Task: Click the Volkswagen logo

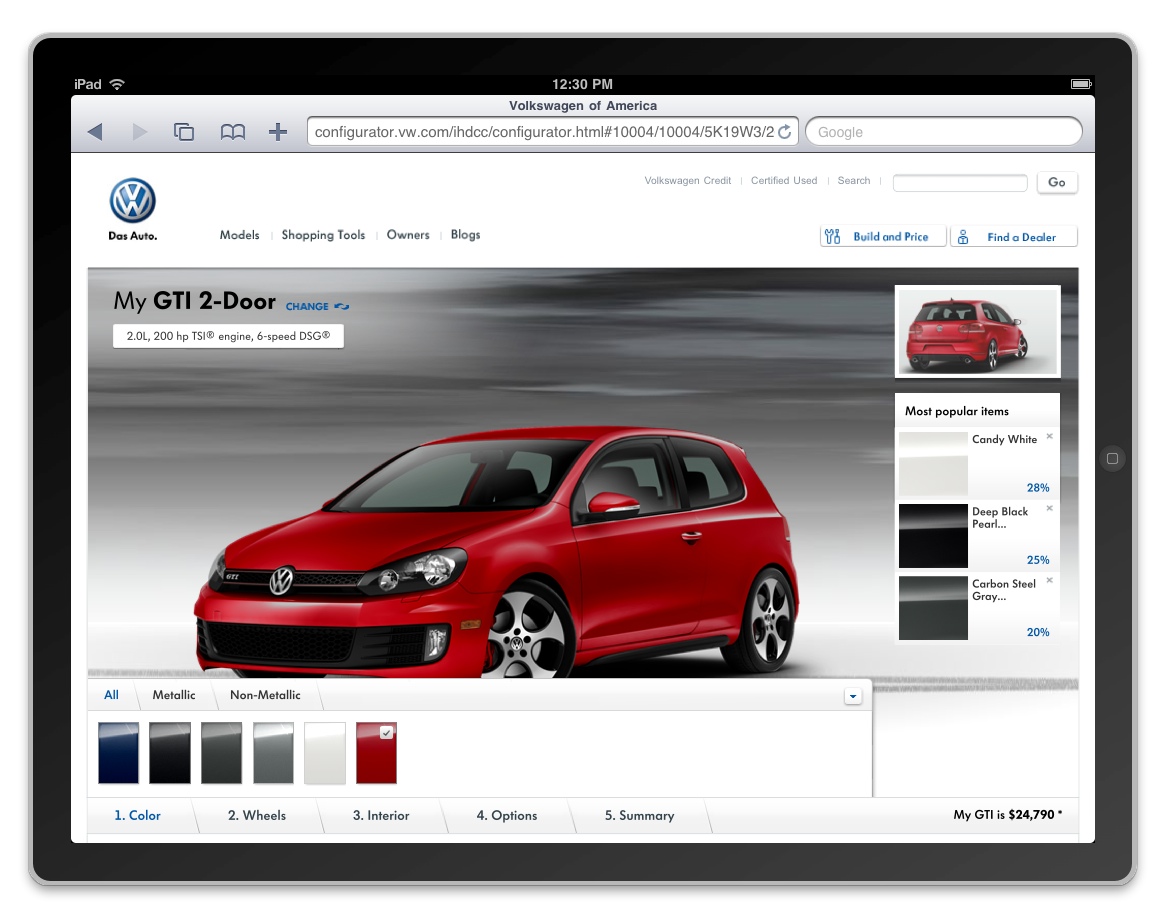Action: click(132, 201)
